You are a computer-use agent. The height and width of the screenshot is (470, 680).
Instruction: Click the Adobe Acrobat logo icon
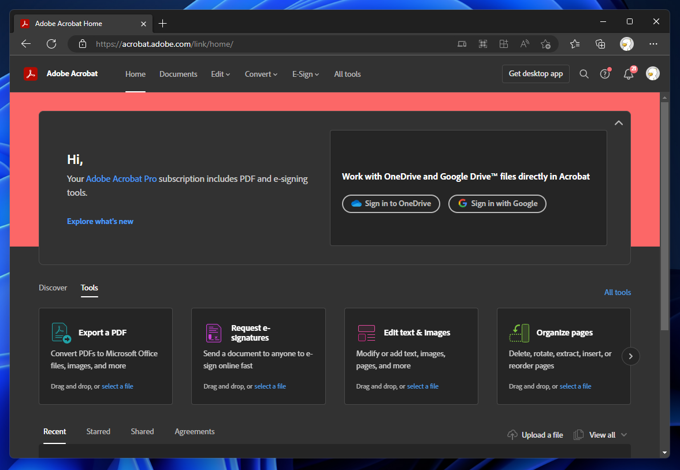pyautogui.click(x=31, y=74)
